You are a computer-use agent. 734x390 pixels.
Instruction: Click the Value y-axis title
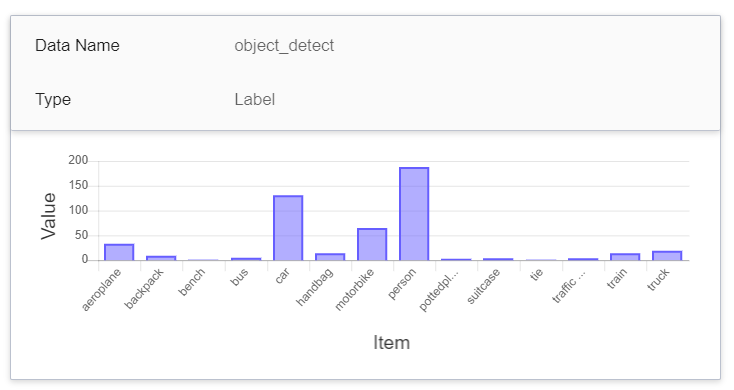coord(48,216)
